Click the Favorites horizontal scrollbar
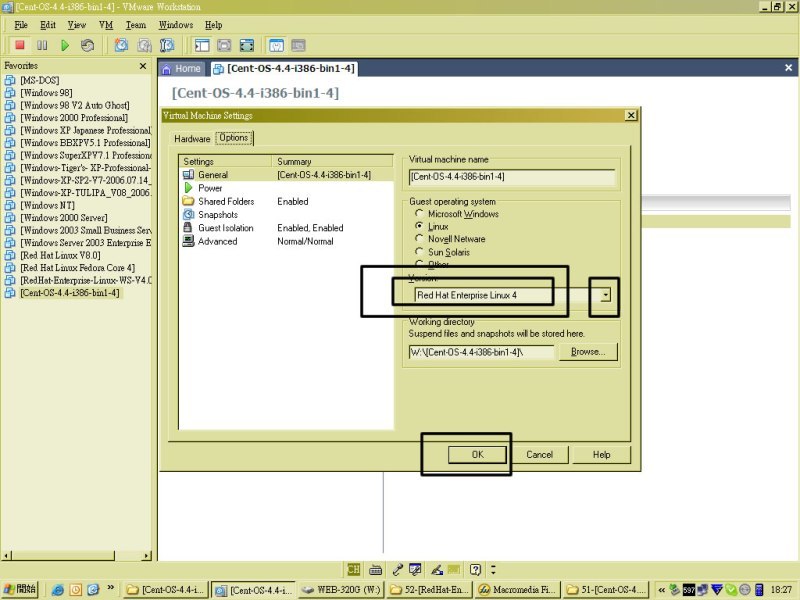This screenshot has height=600, width=800. (77, 555)
